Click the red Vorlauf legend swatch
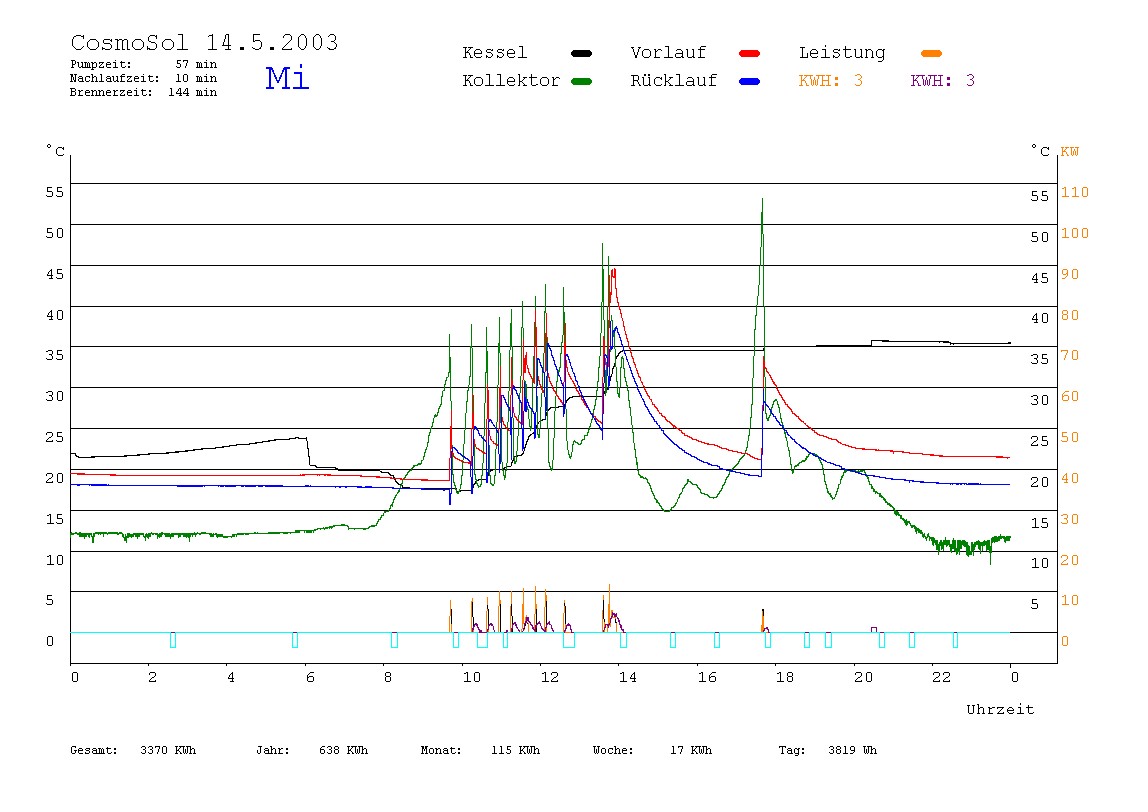Viewport: 1148px width, 812px height. tap(750, 53)
